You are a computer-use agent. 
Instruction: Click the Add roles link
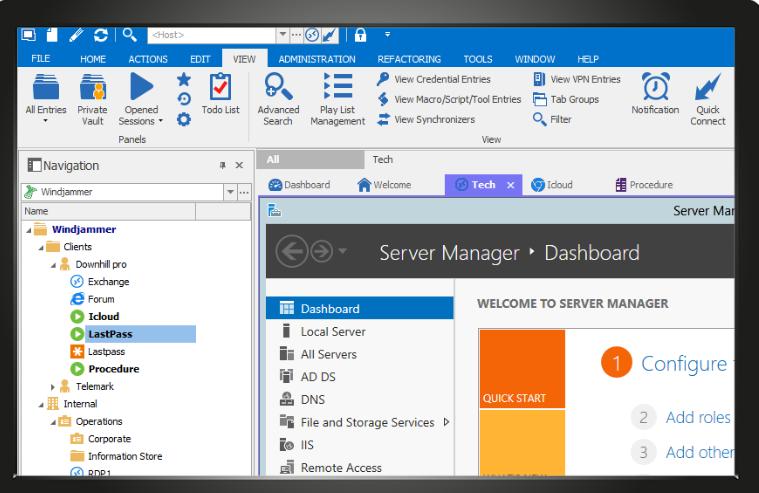pos(698,417)
